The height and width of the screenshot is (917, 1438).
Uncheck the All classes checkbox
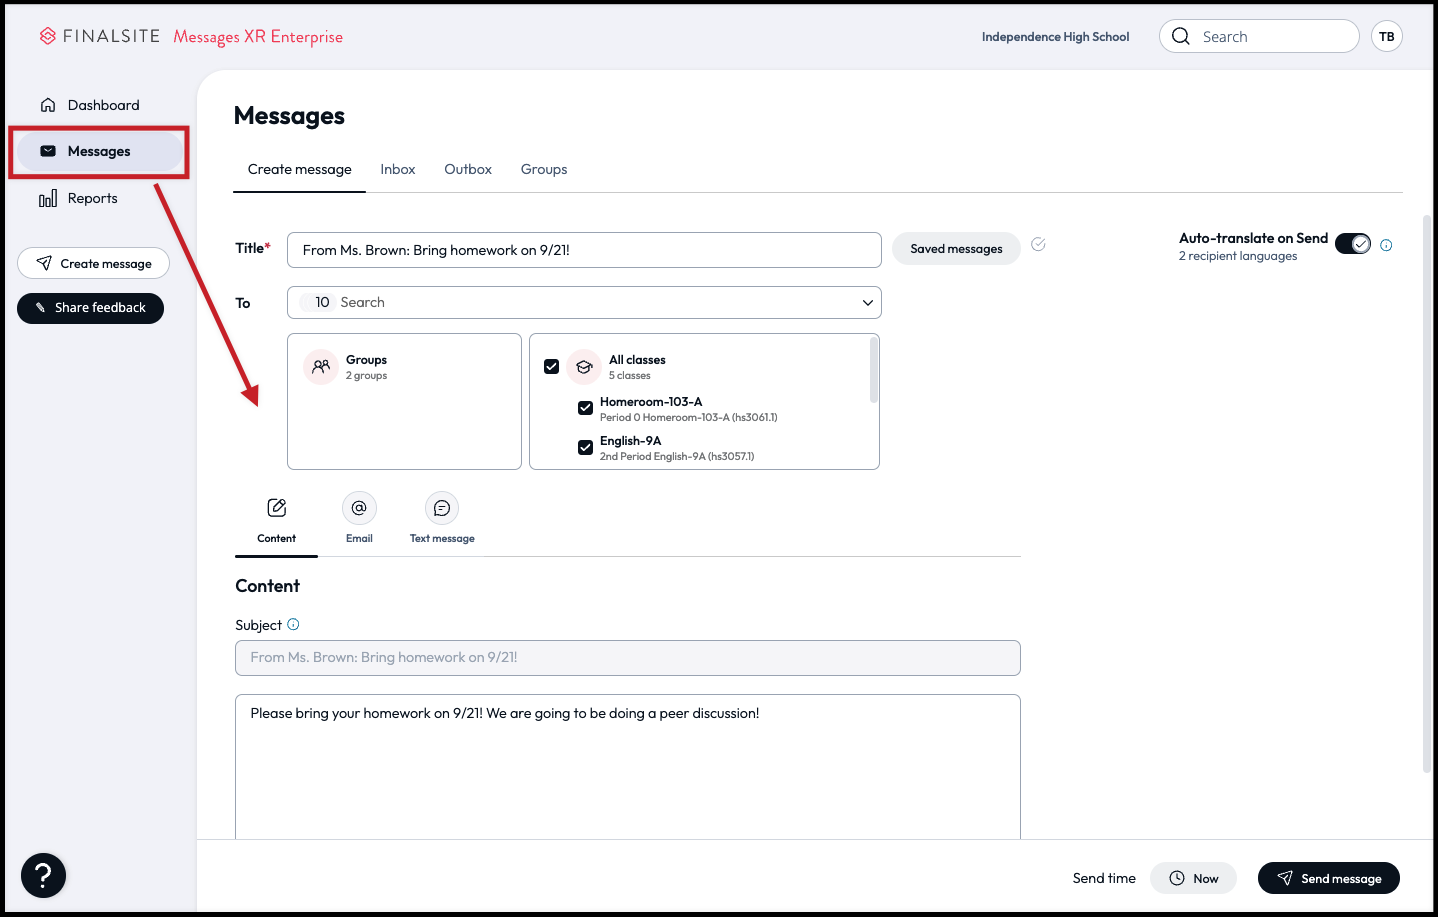551,367
